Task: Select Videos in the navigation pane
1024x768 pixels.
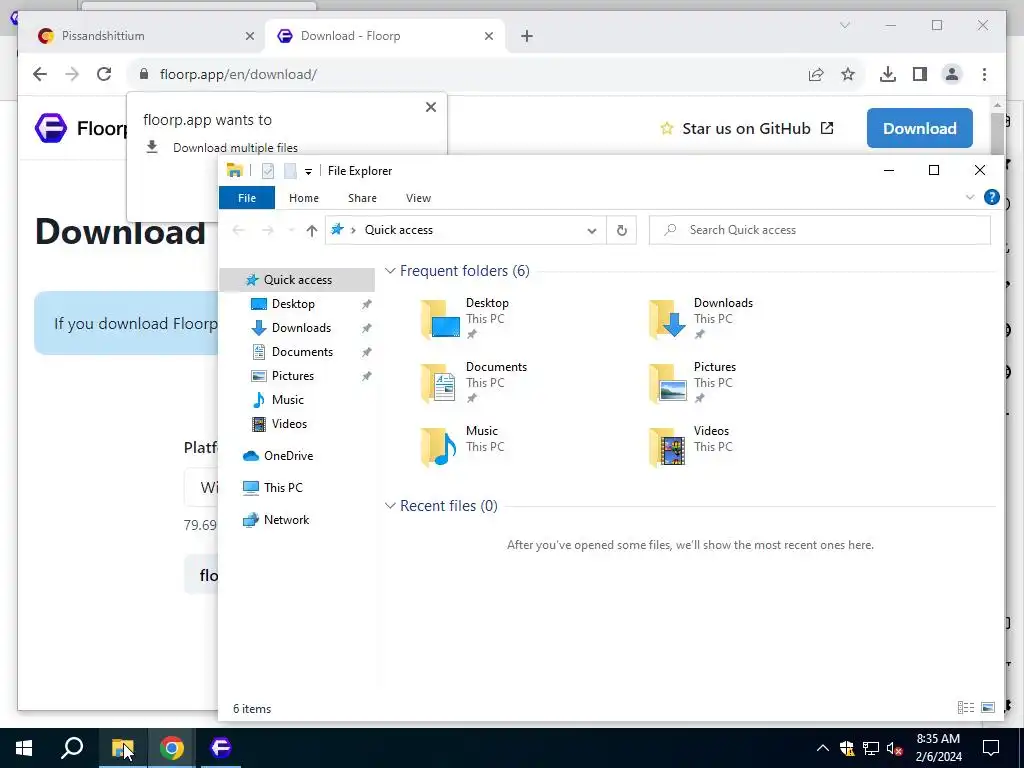Action: [x=289, y=424]
